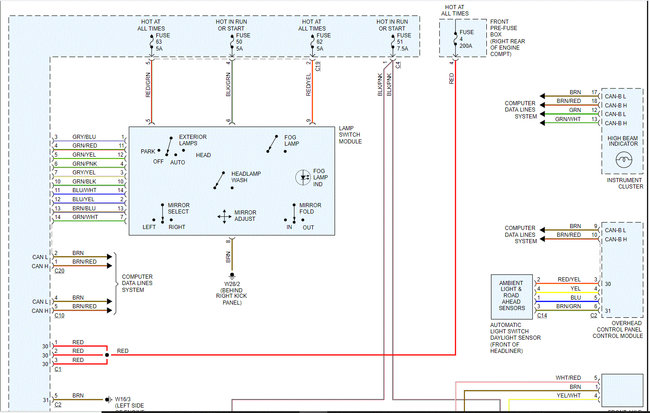Click the 'AMBIENT LIGHT & ROAD AHEAD SENSORS' box

pyautogui.click(x=512, y=297)
